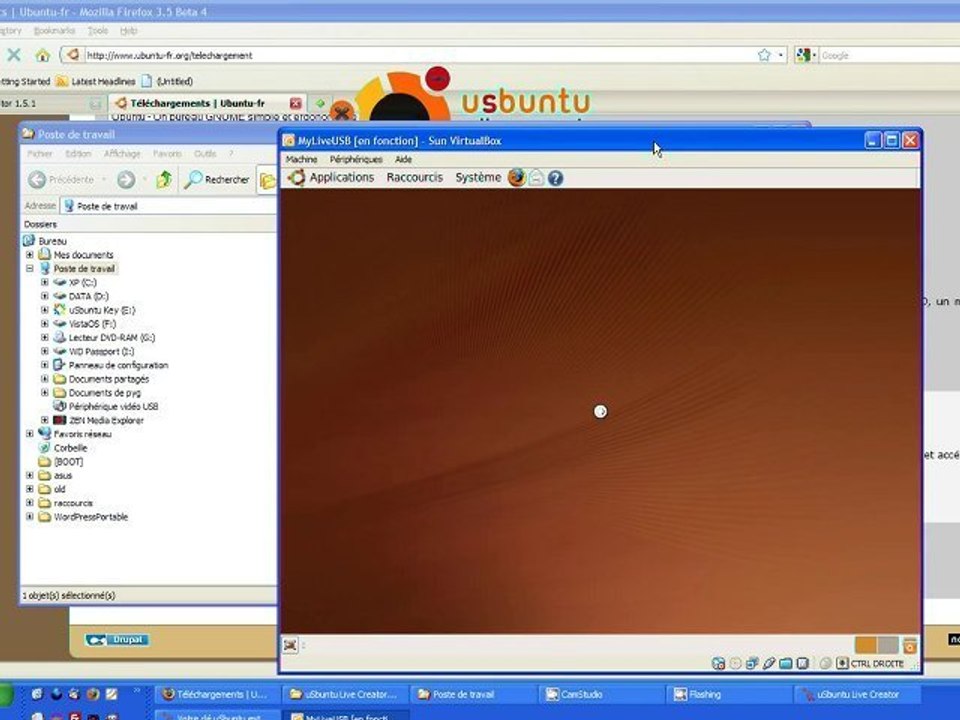This screenshot has width=960, height=720.
Task: Open Firefox launcher in Ubuntu guest panel
Action: (x=517, y=178)
